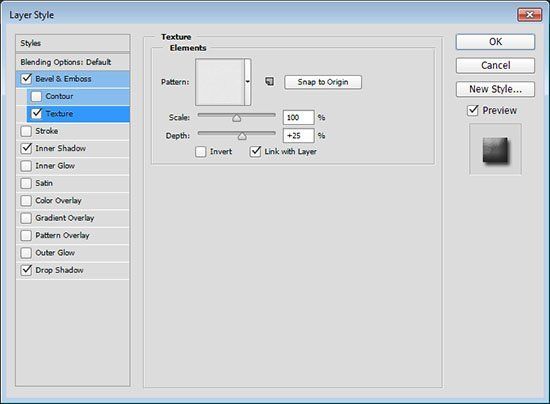Click Snap to Origin button
This screenshot has width=550, height=404.
pos(323,82)
